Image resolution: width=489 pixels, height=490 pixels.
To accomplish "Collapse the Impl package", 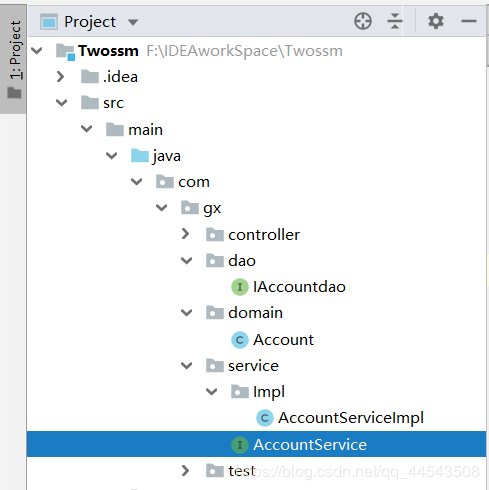I will pyautogui.click(x=212, y=392).
